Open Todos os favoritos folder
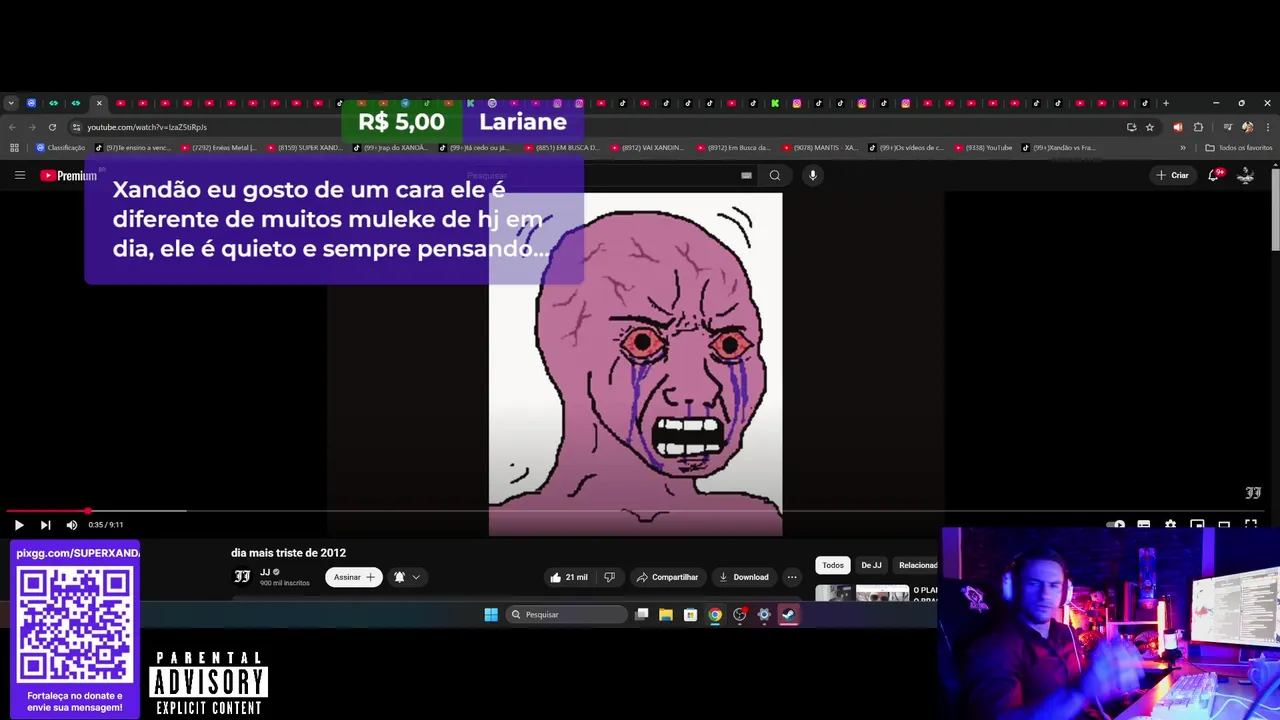The width and height of the screenshot is (1280, 720). tap(1238, 148)
